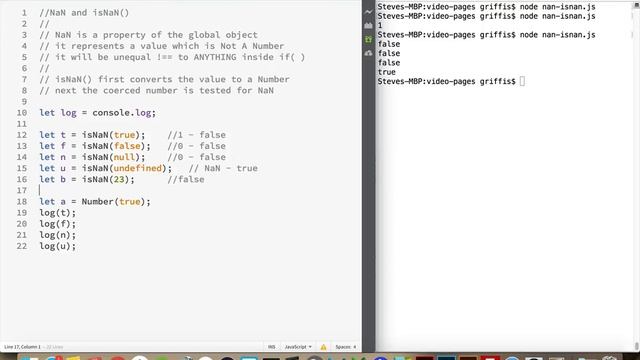Click the 'log(f);' line
Viewport: 640px width, 360px height.
pos(58,224)
